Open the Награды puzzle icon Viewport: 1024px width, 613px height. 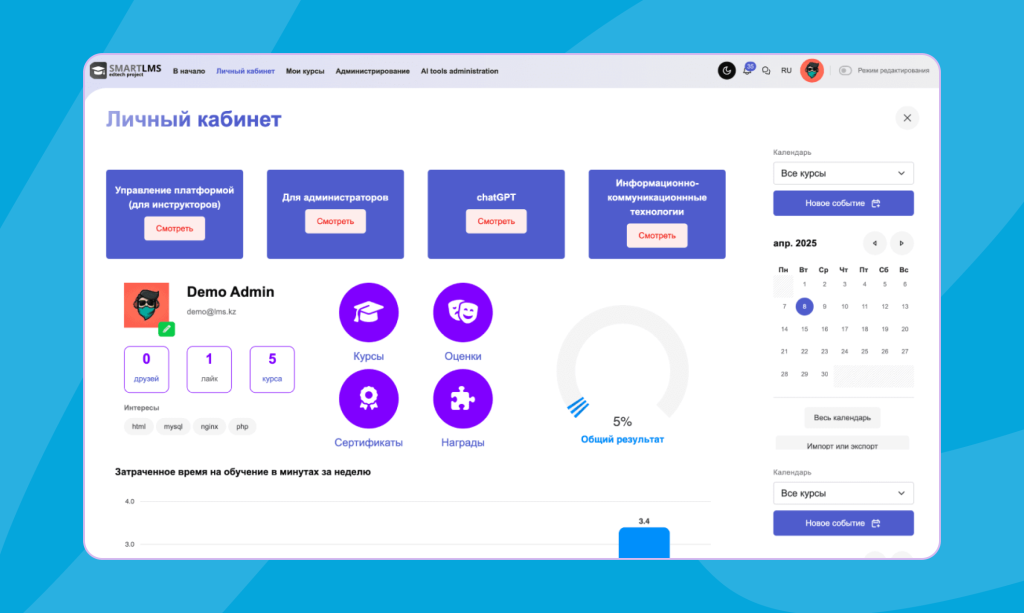tap(462, 398)
